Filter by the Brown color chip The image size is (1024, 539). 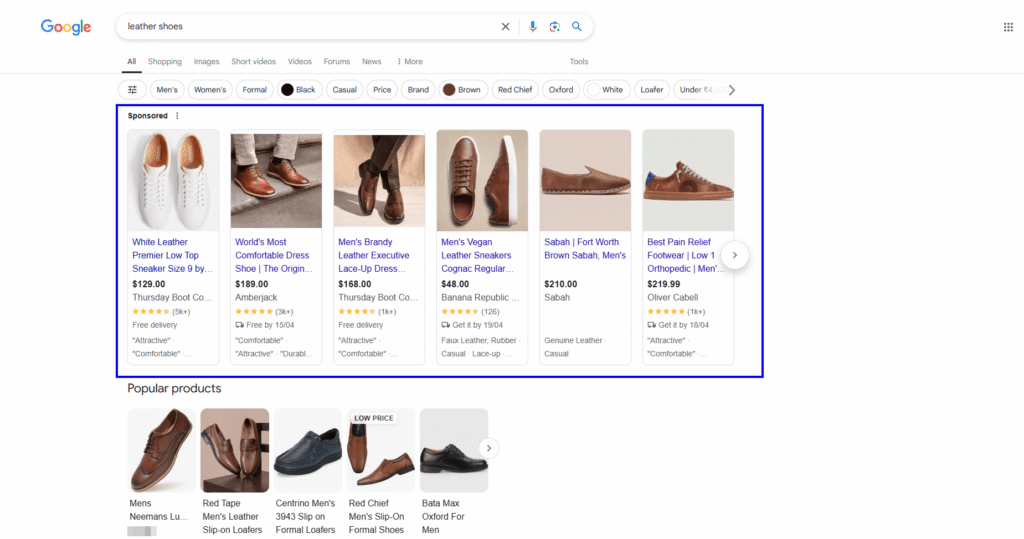pos(462,90)
